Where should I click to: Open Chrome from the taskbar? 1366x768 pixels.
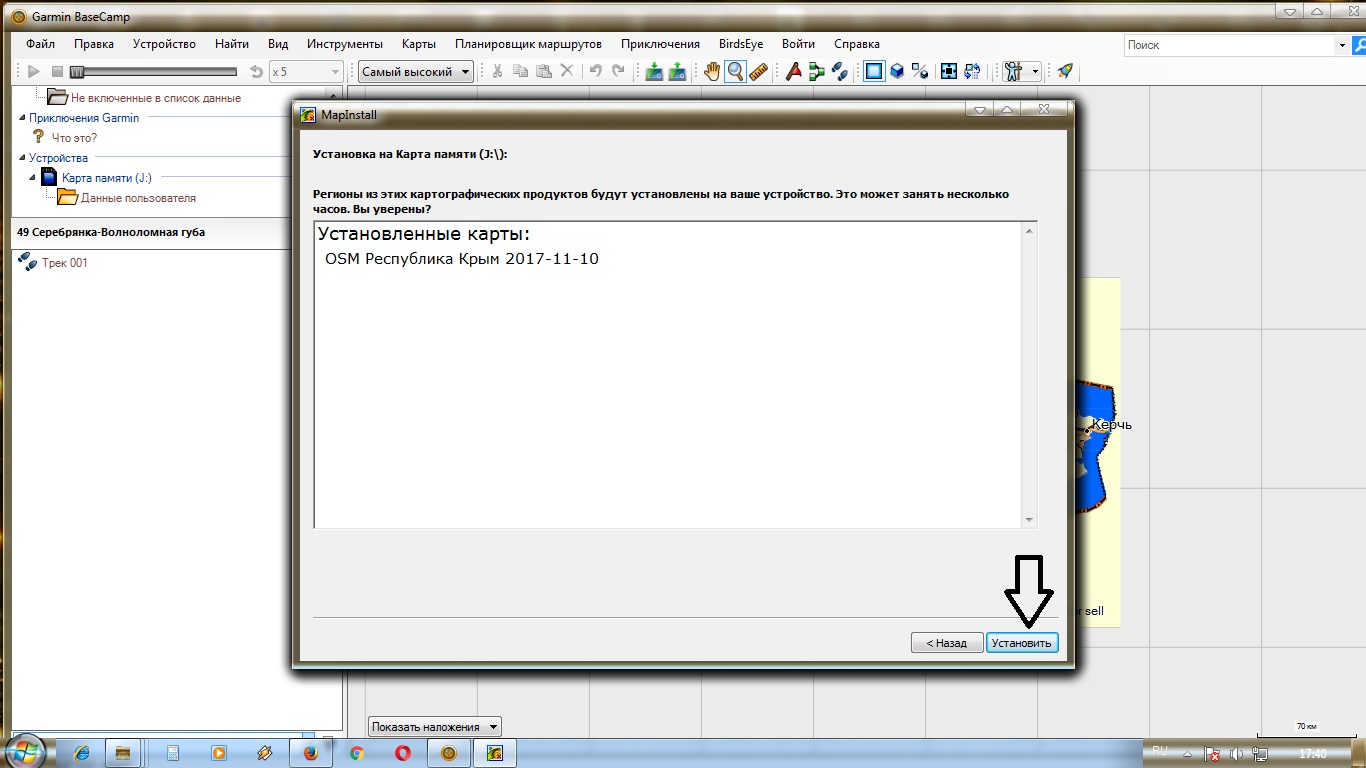[x=357, y=753]
